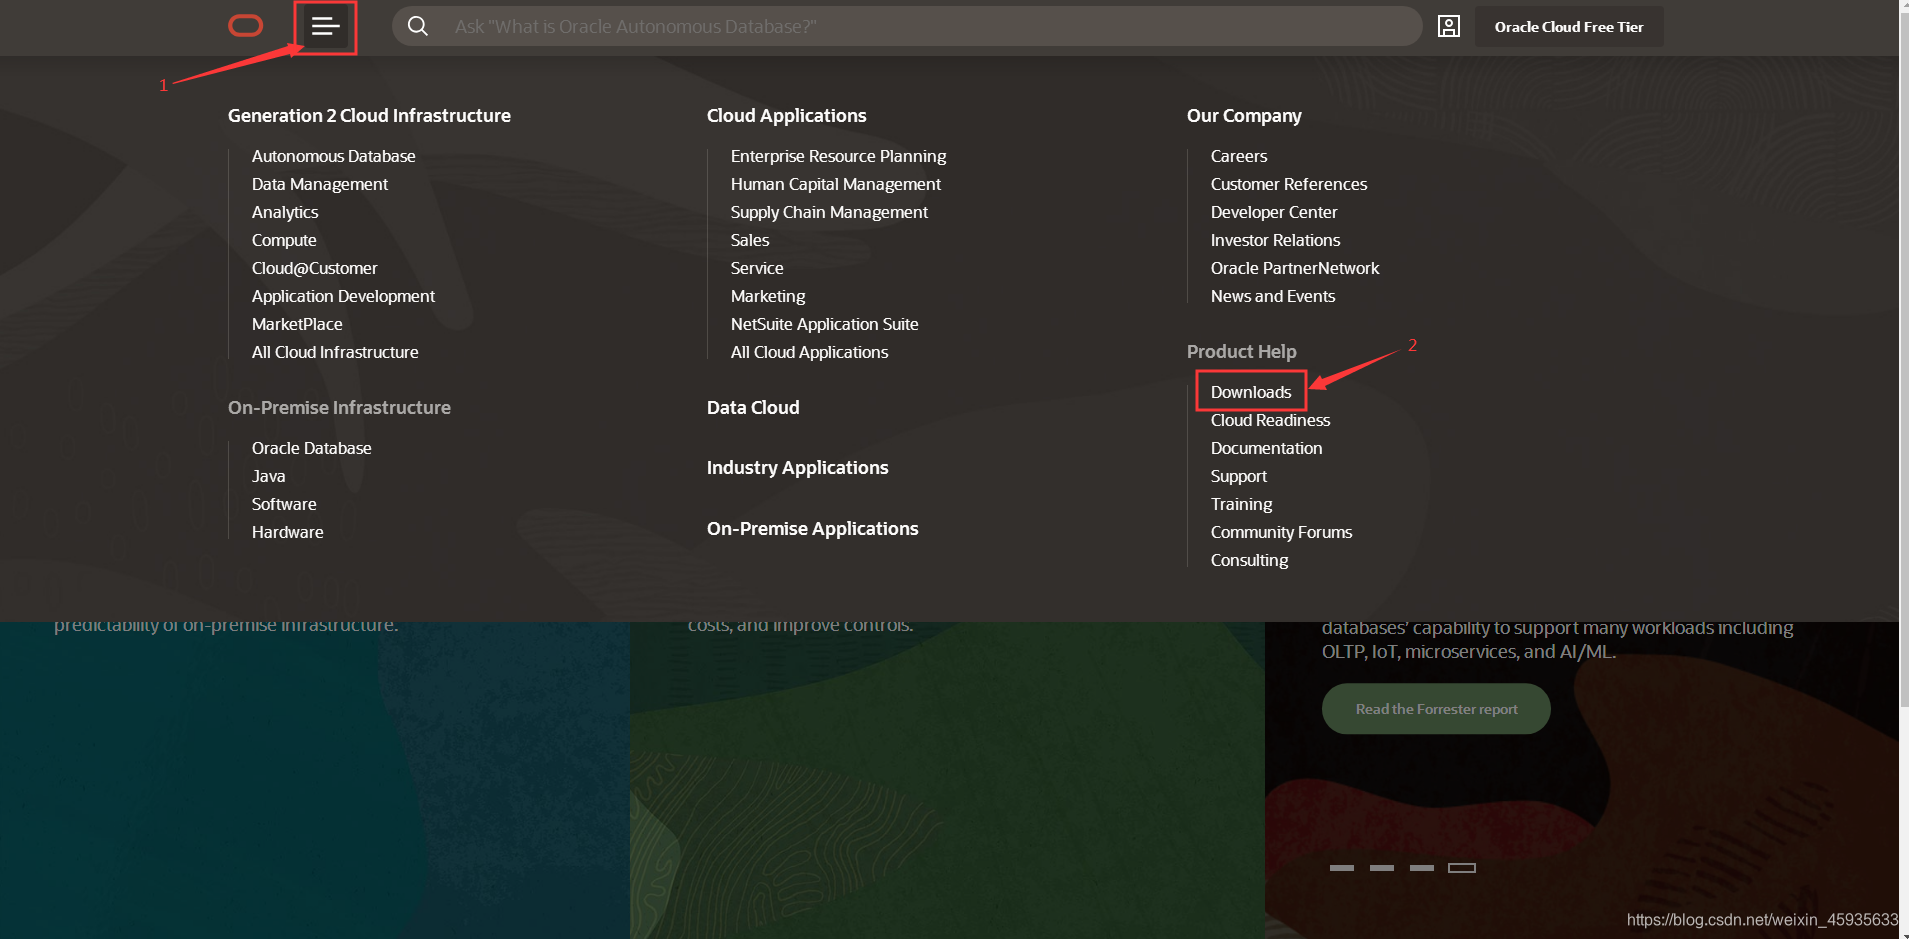Open All Cloud Infrastructure link
This screenshot has height=939, width=1909.
[x=335, y=352]
